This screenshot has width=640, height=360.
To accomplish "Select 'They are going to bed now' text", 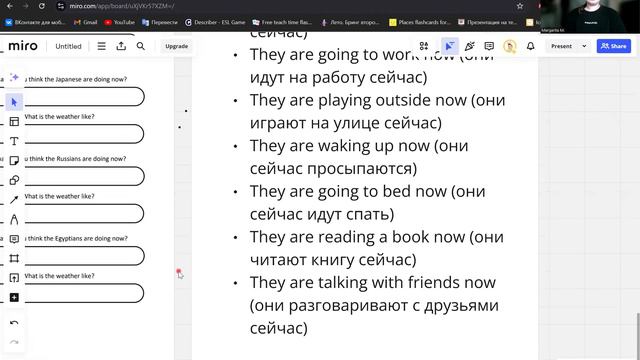I will pyautogui.click(x=348, y=191).
